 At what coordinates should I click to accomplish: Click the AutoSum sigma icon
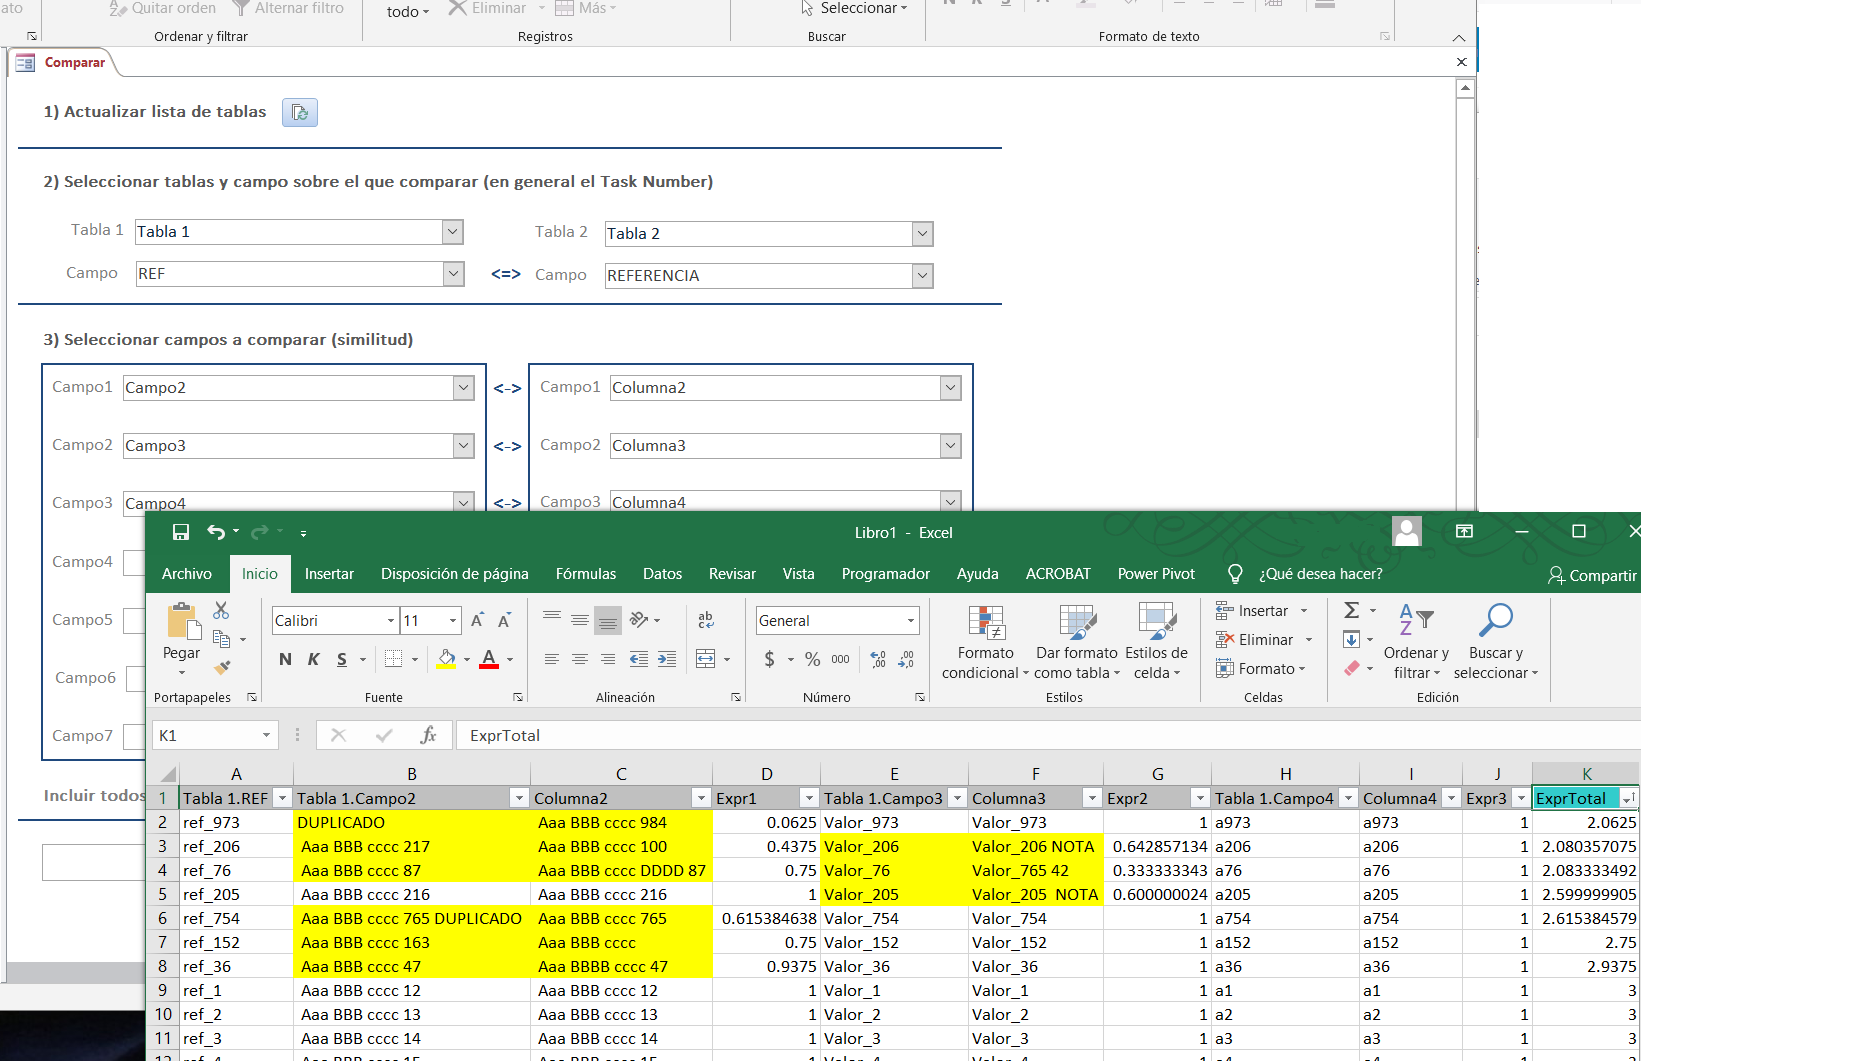(x=1351, y=610)
